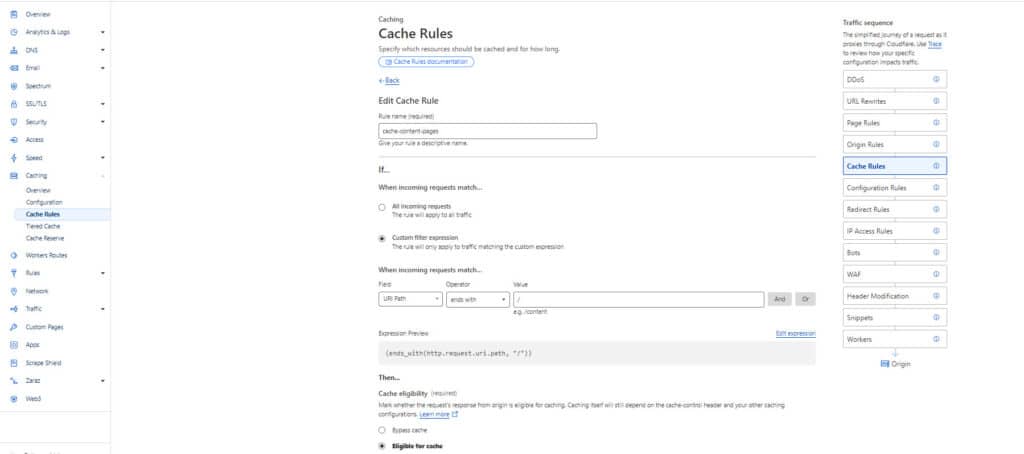
Task: Click the Edit expression link
Action: point(795,334)
